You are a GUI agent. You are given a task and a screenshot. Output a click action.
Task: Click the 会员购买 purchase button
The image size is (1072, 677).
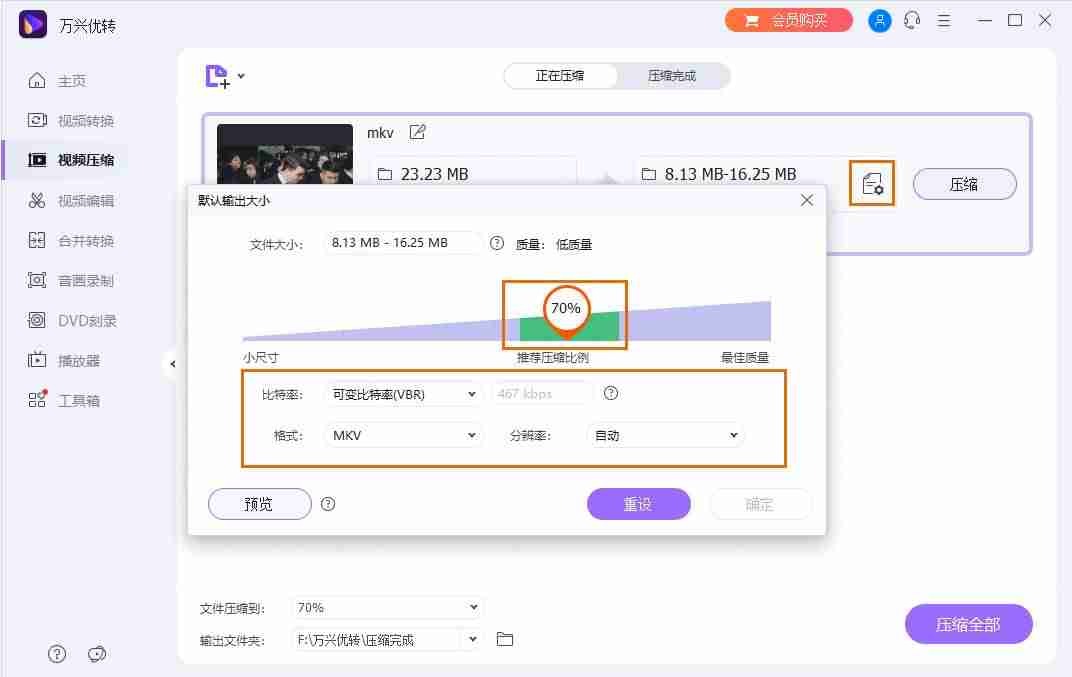[x=788, y=21]
